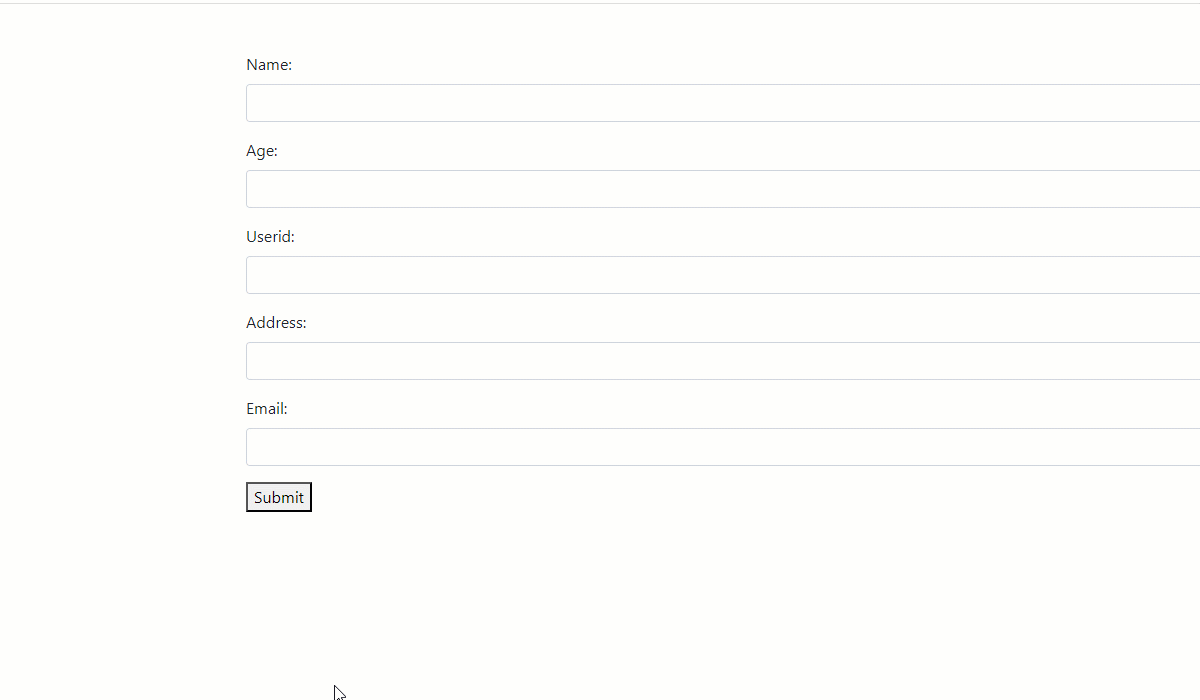Place cursor in Email field
This screenshot has height=700, width=1200.
(x=723, y=447)
